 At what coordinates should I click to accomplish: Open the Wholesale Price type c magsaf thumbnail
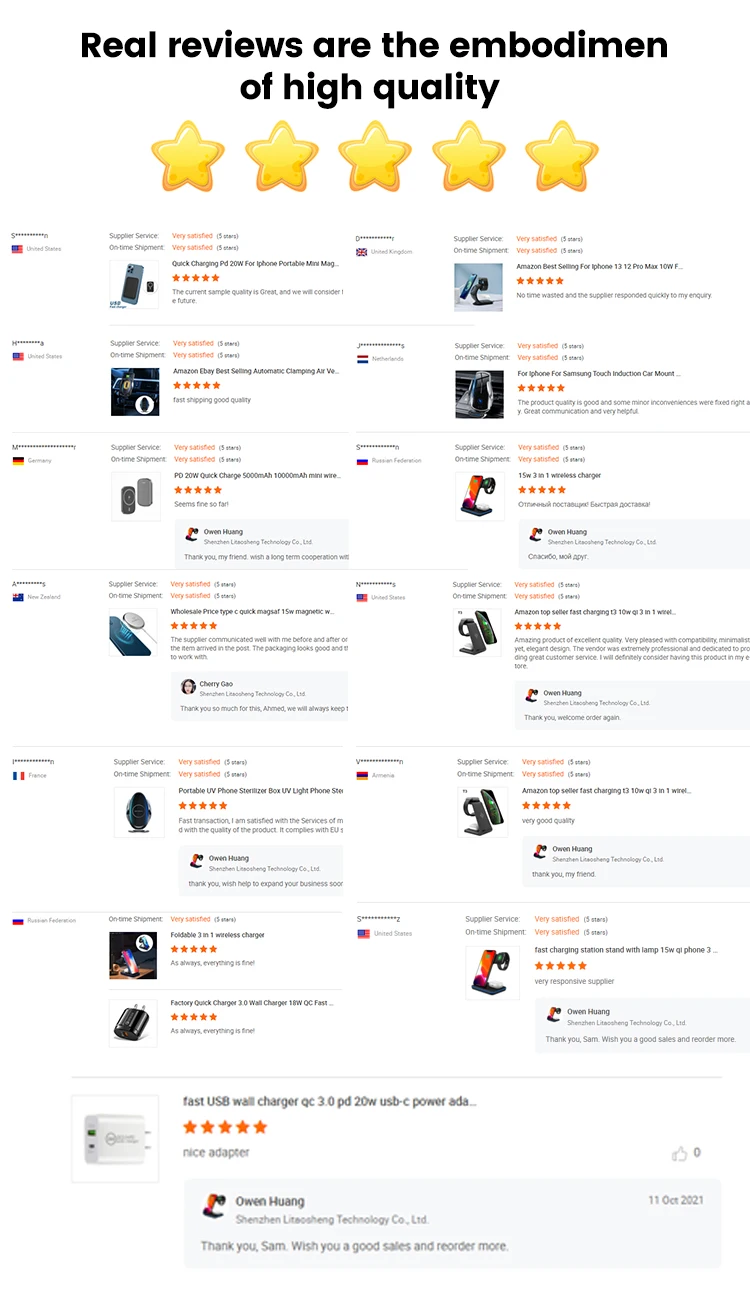pos(133,632)
